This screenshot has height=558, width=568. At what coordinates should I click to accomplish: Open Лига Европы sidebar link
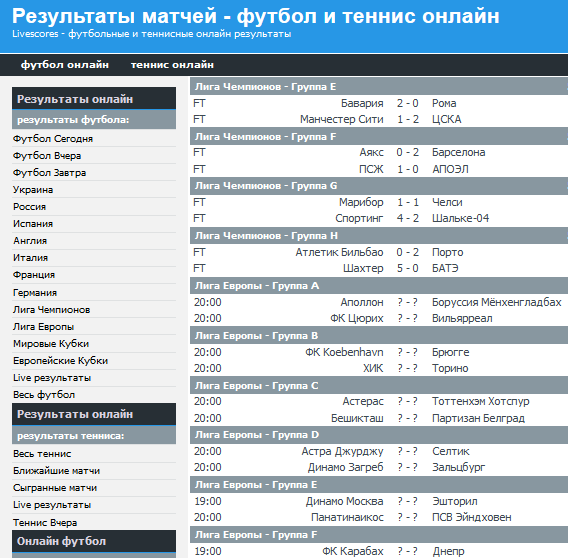[x=43, y=327]
